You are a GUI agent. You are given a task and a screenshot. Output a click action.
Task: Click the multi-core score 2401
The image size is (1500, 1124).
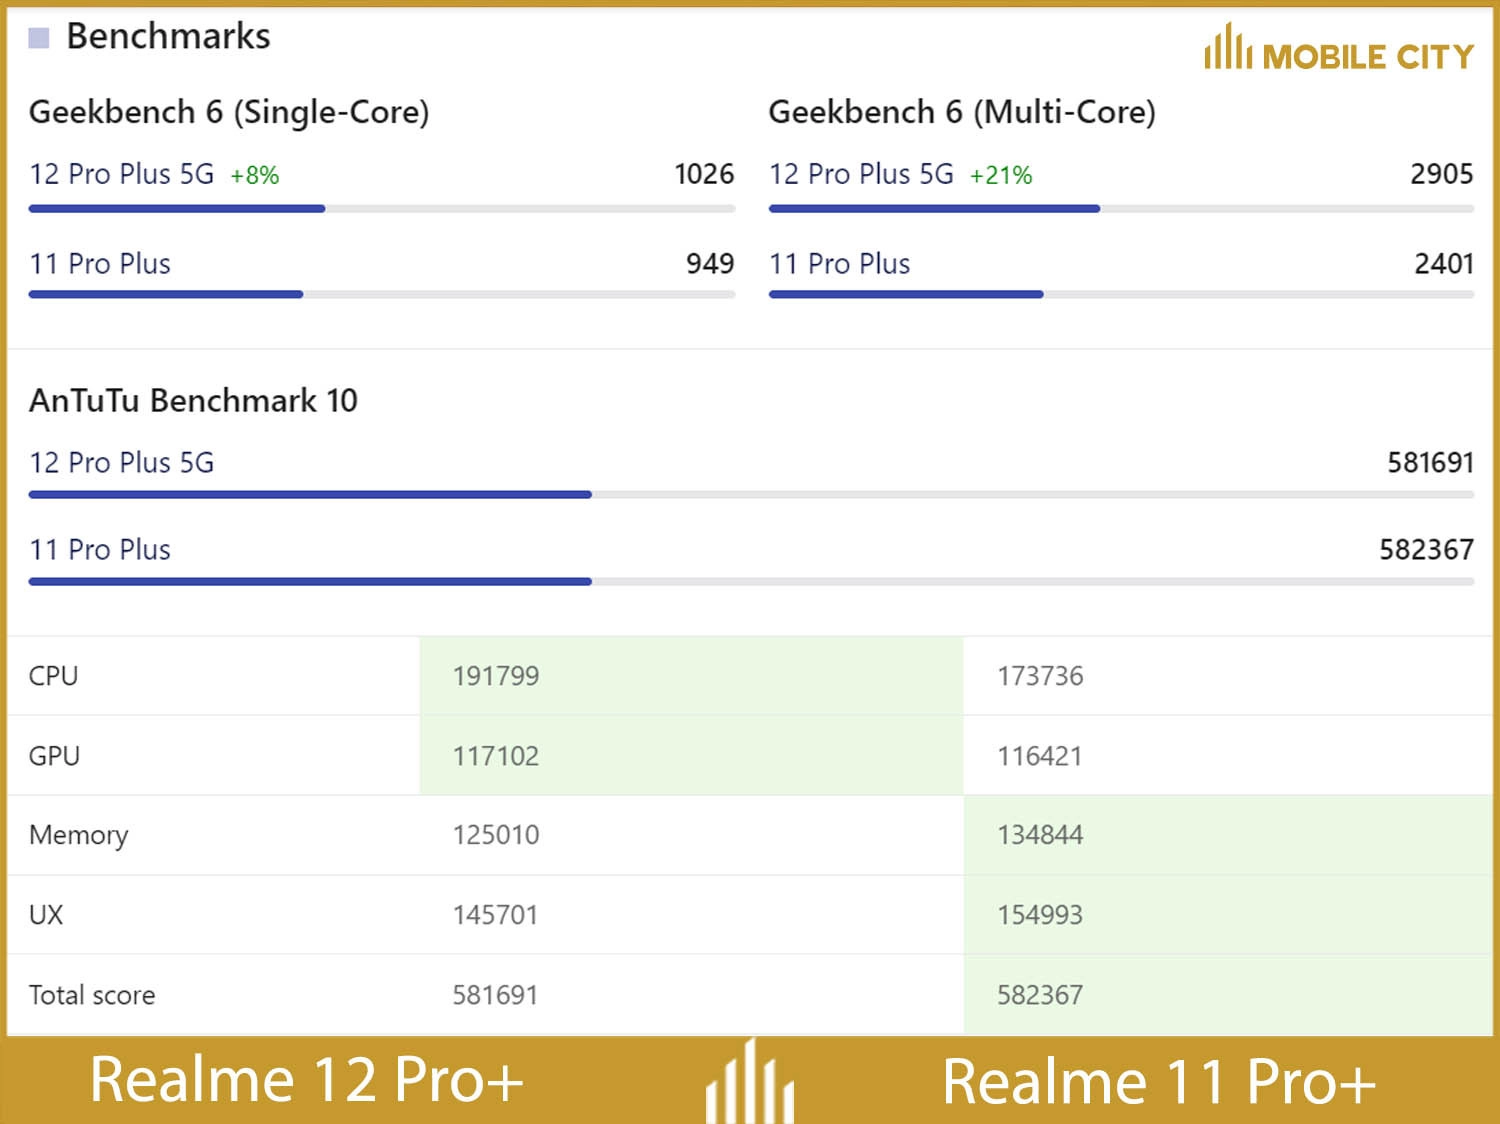1444,264
